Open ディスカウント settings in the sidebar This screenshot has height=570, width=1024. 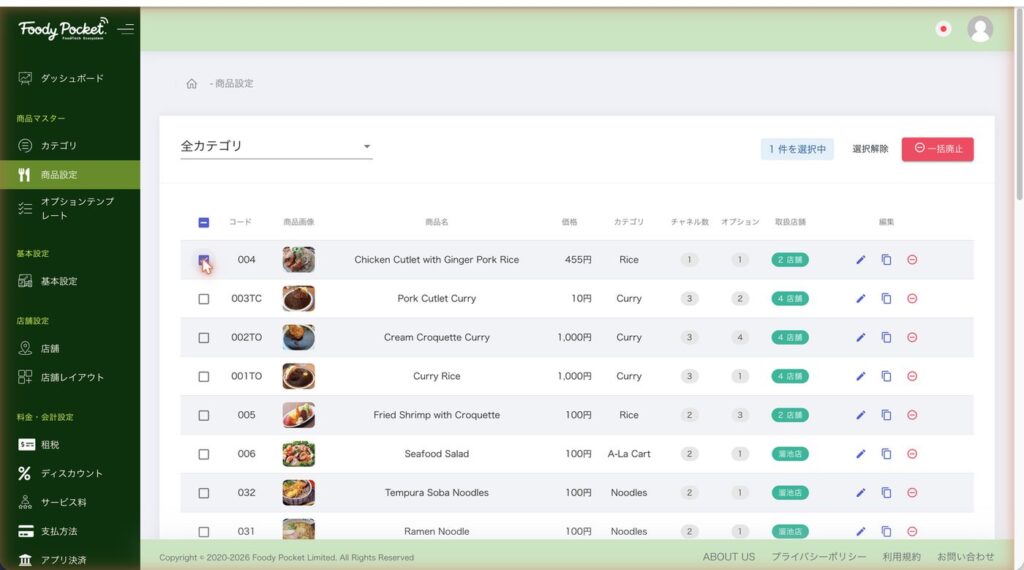coord(70,473)
